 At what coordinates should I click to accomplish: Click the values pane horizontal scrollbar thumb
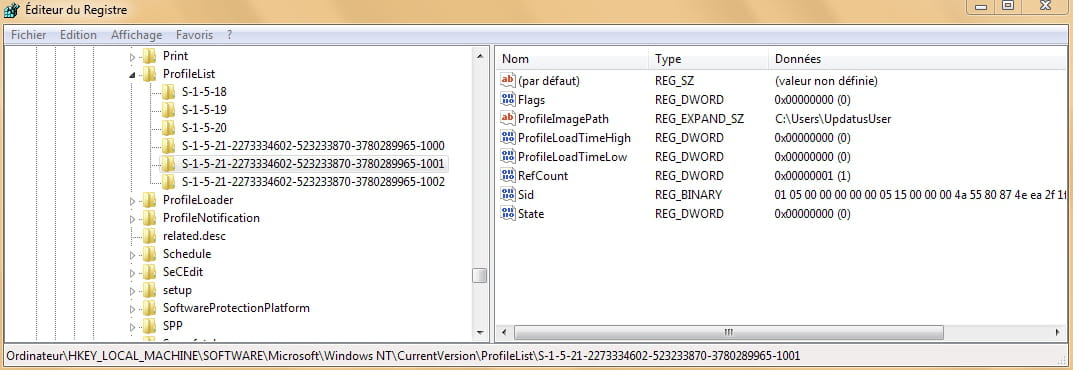point(729,332)
